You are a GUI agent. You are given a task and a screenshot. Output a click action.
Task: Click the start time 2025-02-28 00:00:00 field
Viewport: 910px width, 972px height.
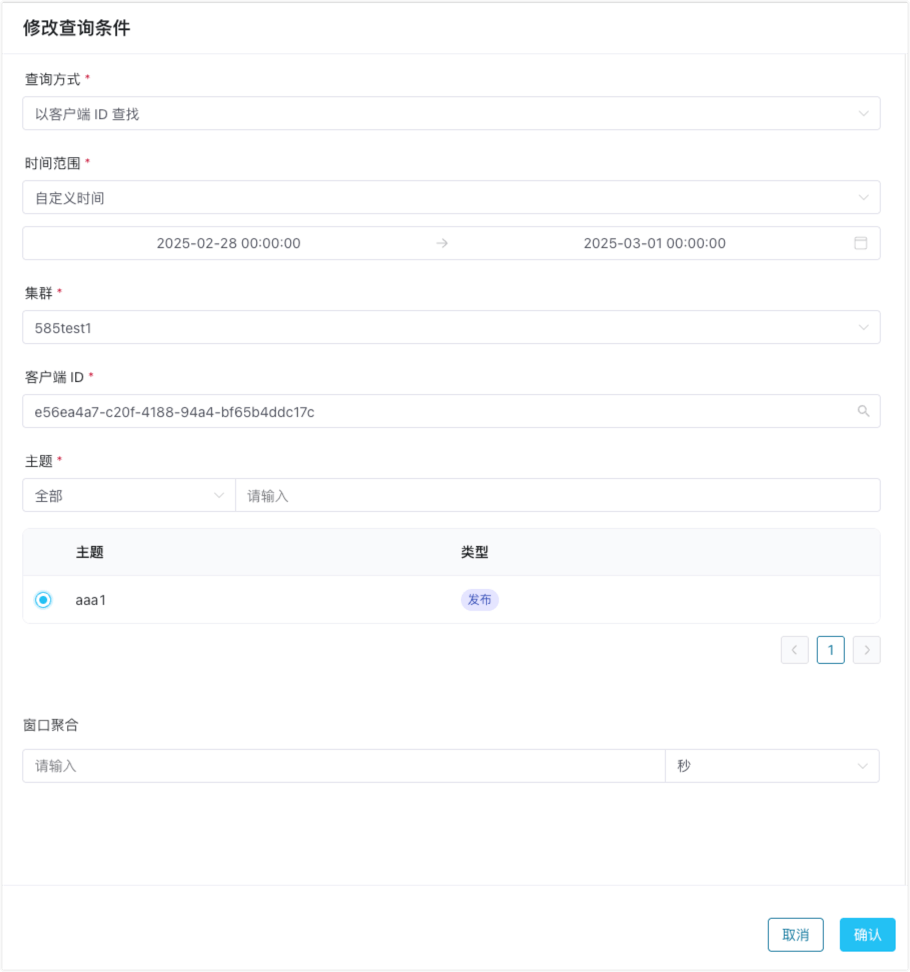click(229, 243)
